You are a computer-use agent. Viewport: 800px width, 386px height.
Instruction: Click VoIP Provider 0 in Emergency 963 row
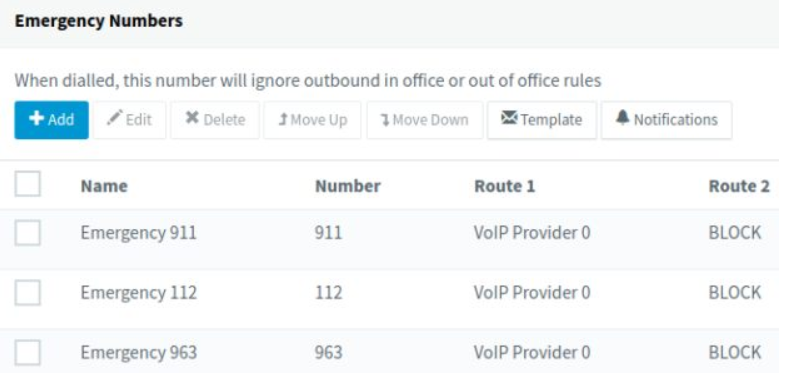[532, 353]
